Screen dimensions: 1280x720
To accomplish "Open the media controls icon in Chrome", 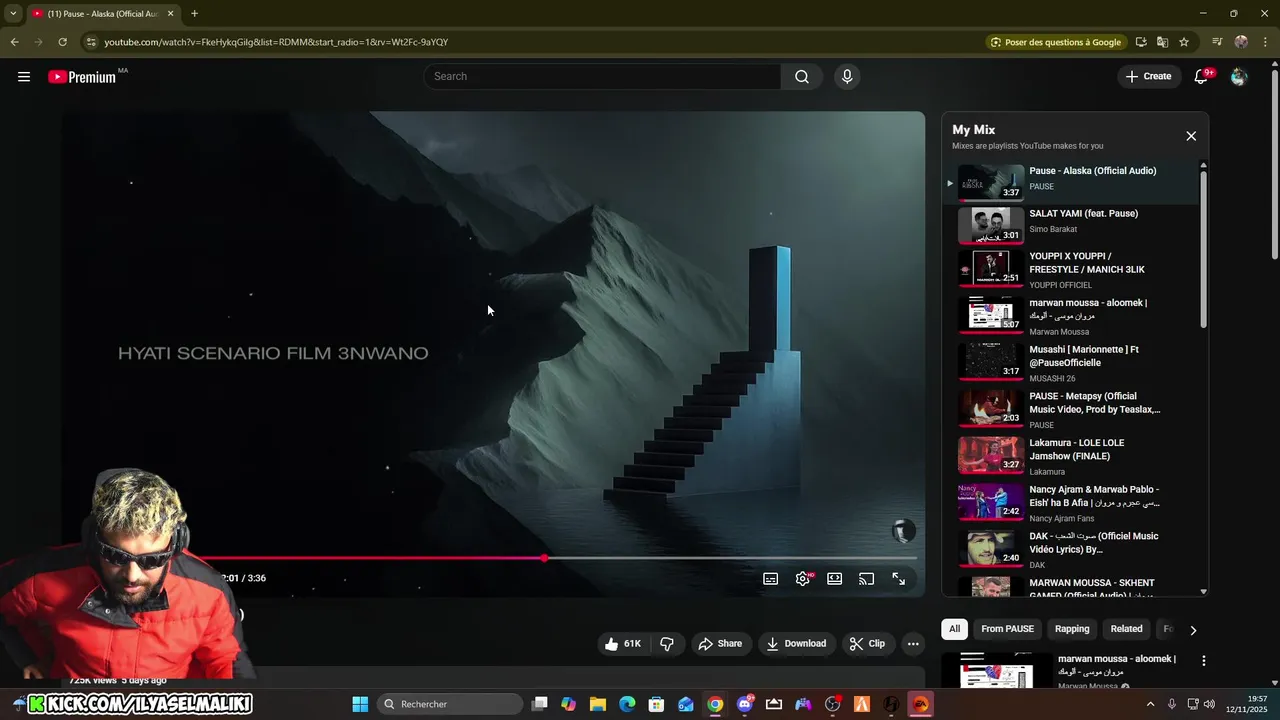I will pos(1217,42).
